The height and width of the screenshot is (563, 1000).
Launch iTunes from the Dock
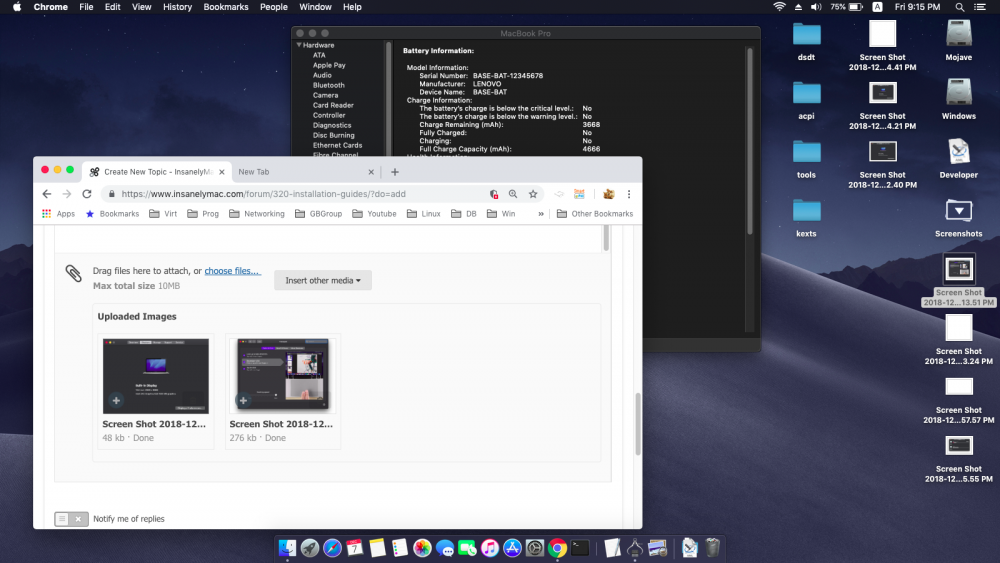[490, 548]
